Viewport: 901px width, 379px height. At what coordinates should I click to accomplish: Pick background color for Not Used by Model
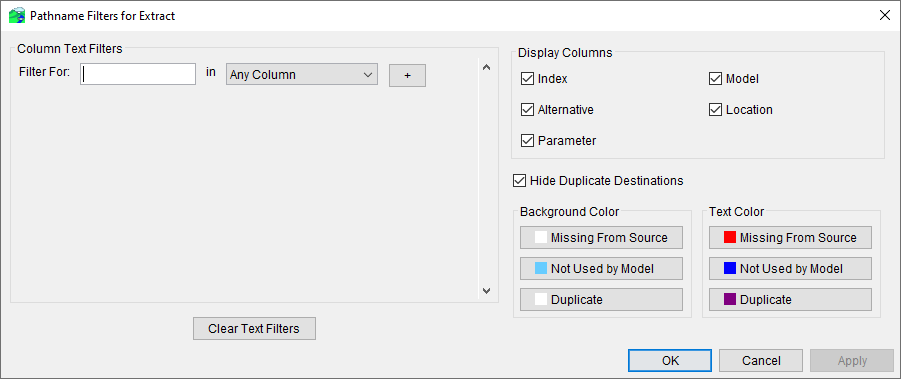click(601, 269)
